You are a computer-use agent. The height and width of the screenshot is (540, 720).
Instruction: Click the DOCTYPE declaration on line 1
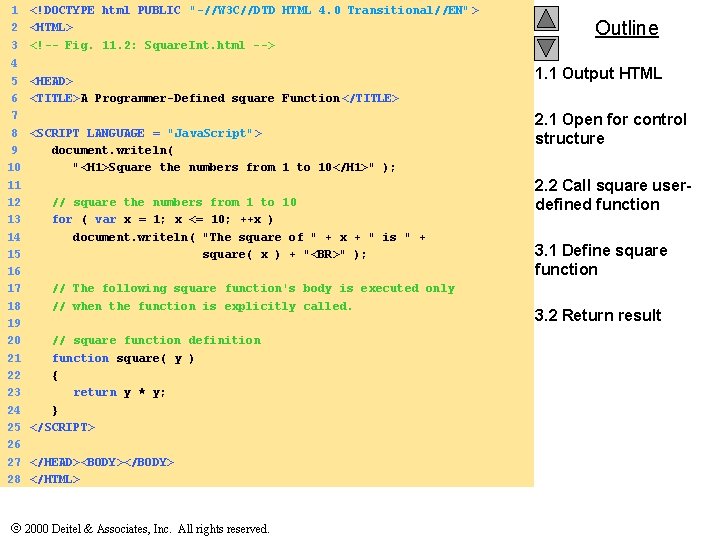point(254,11)
